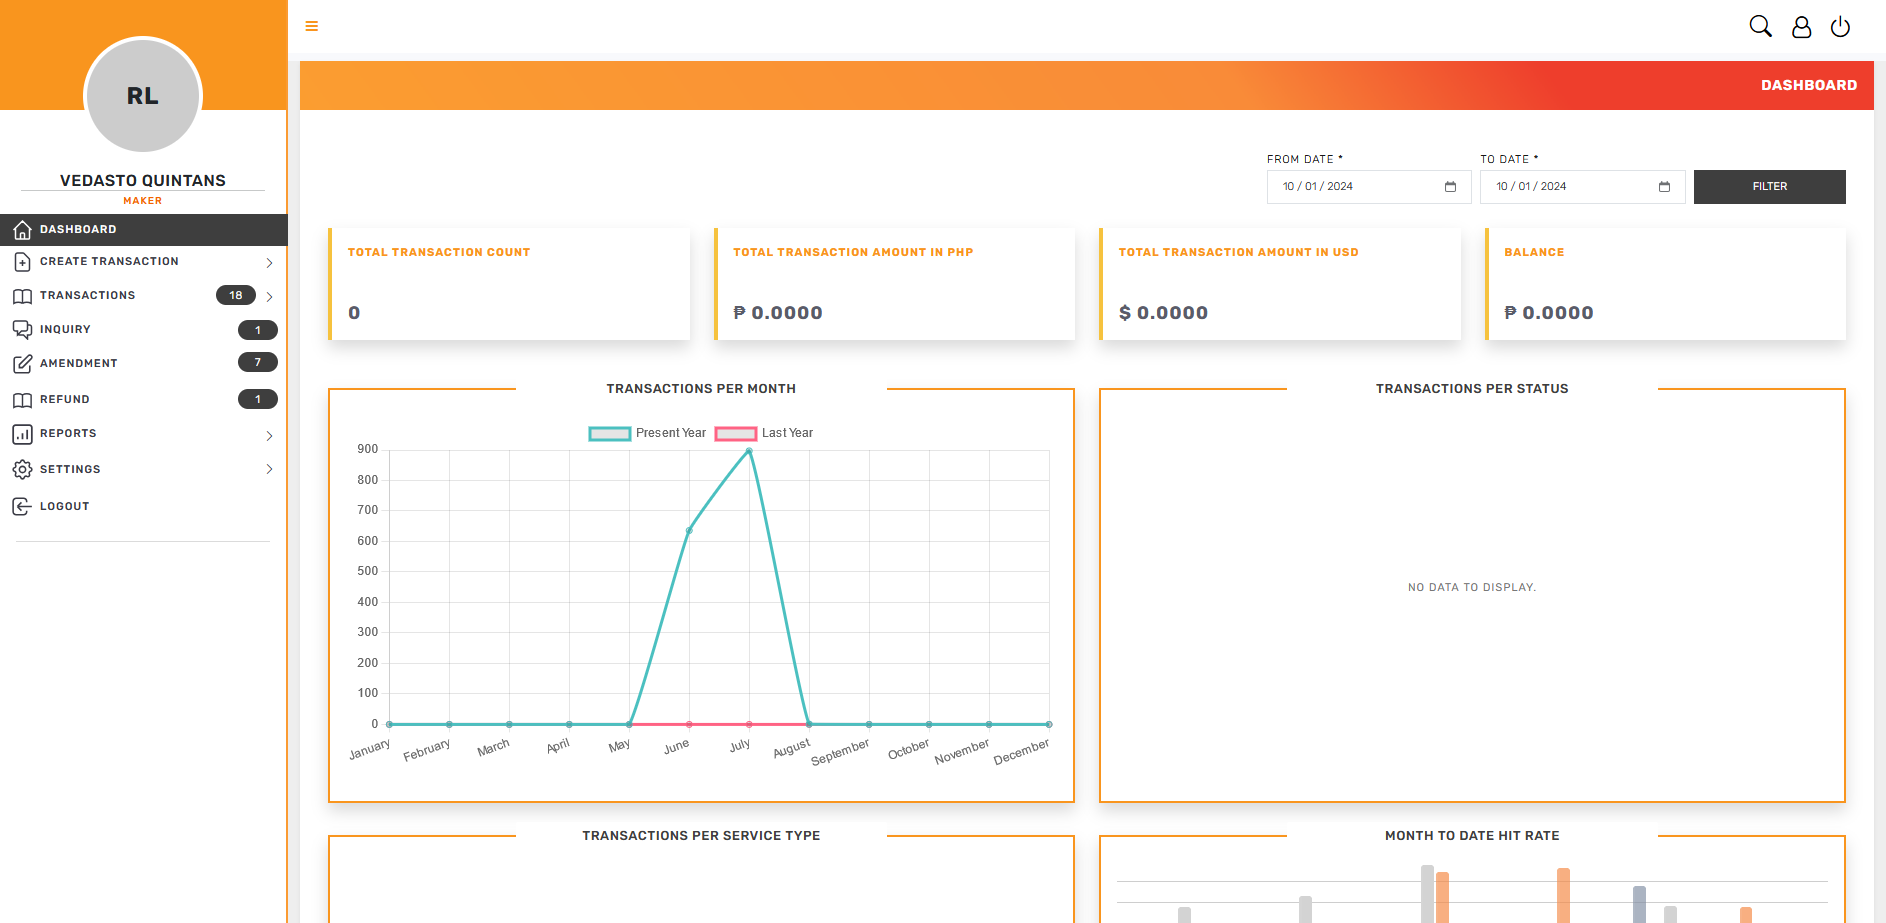Viewport: 1886px width, 923px height.
Task: Open the From Date calendar picker
Action: [1451, 186]
